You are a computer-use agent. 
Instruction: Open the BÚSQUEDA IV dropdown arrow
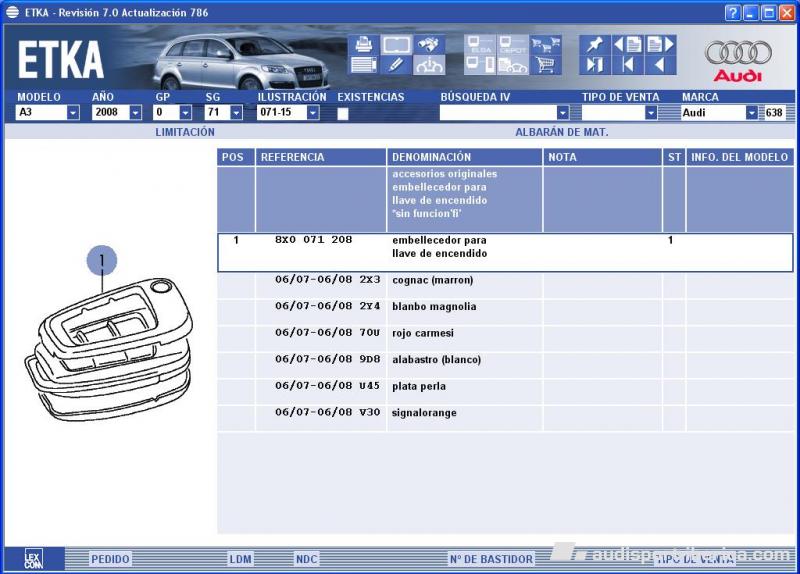[563, 113]
